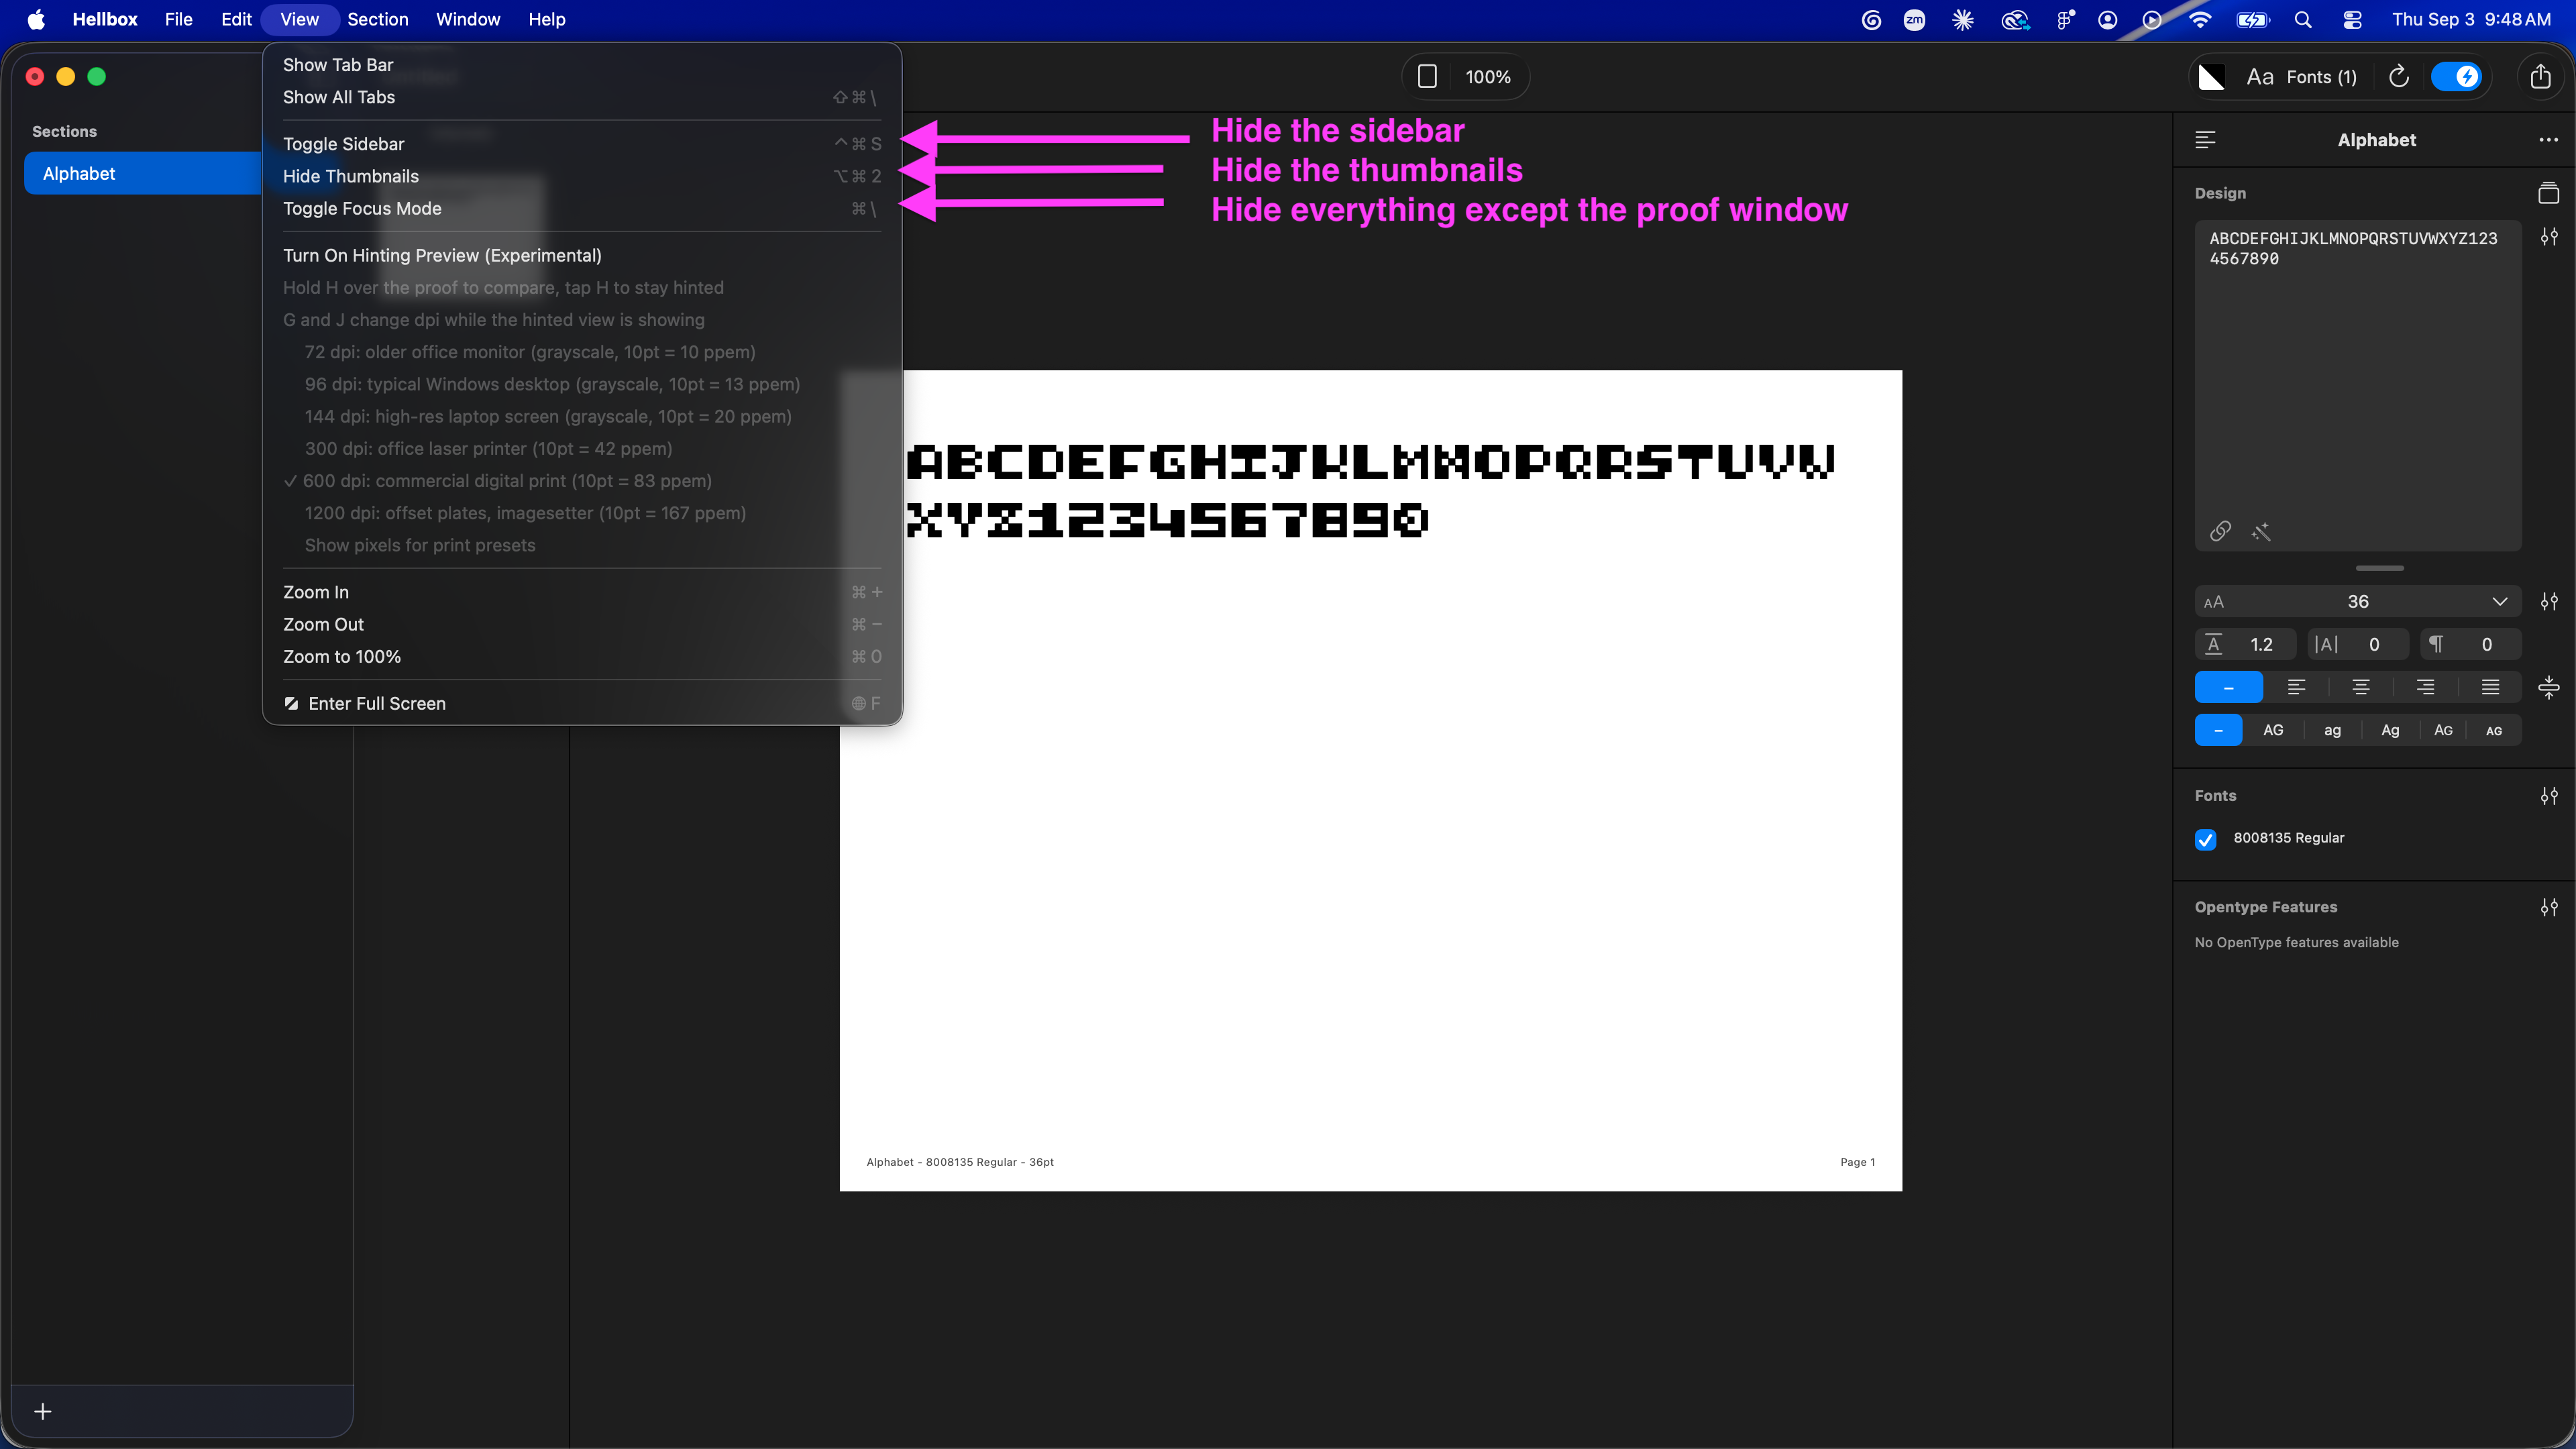Open the Opentype Features sliders icon
Viewport: 2576px width, 1449px height.
tap(2549, 907)
